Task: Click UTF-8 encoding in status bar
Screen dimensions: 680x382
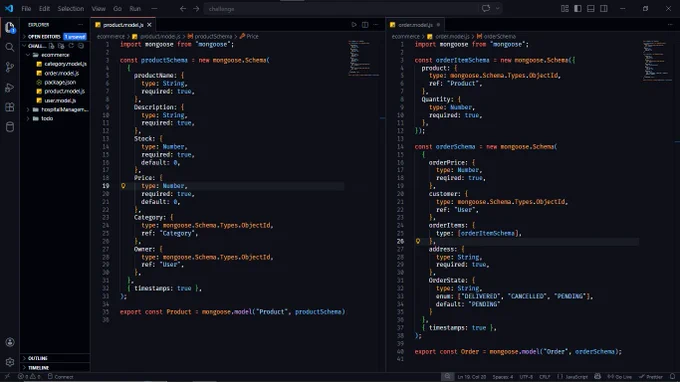Action: (x=526, y=377)
